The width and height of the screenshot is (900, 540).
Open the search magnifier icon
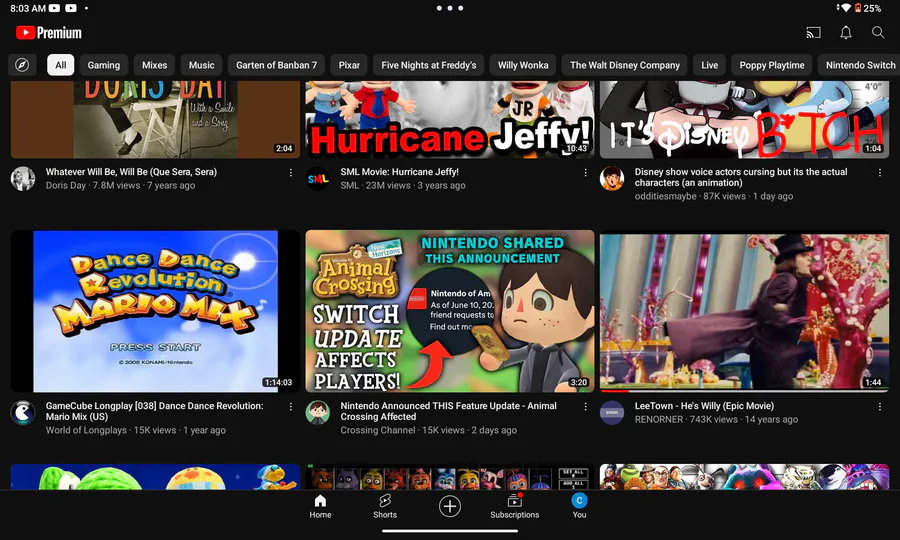pyautogui.click(x=878, y=33)
